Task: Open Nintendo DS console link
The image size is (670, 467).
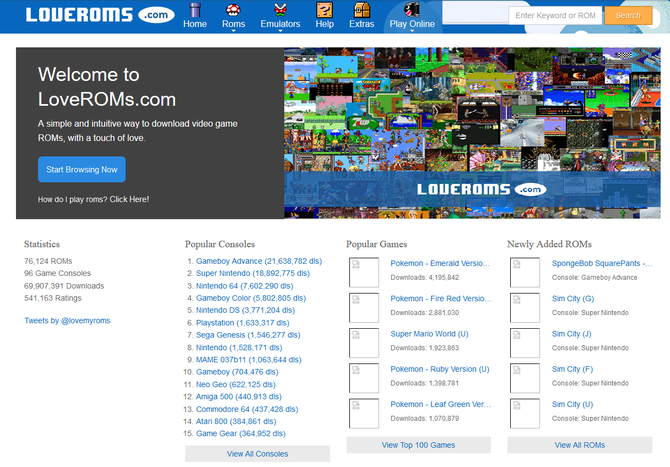Action: point(245,310)
